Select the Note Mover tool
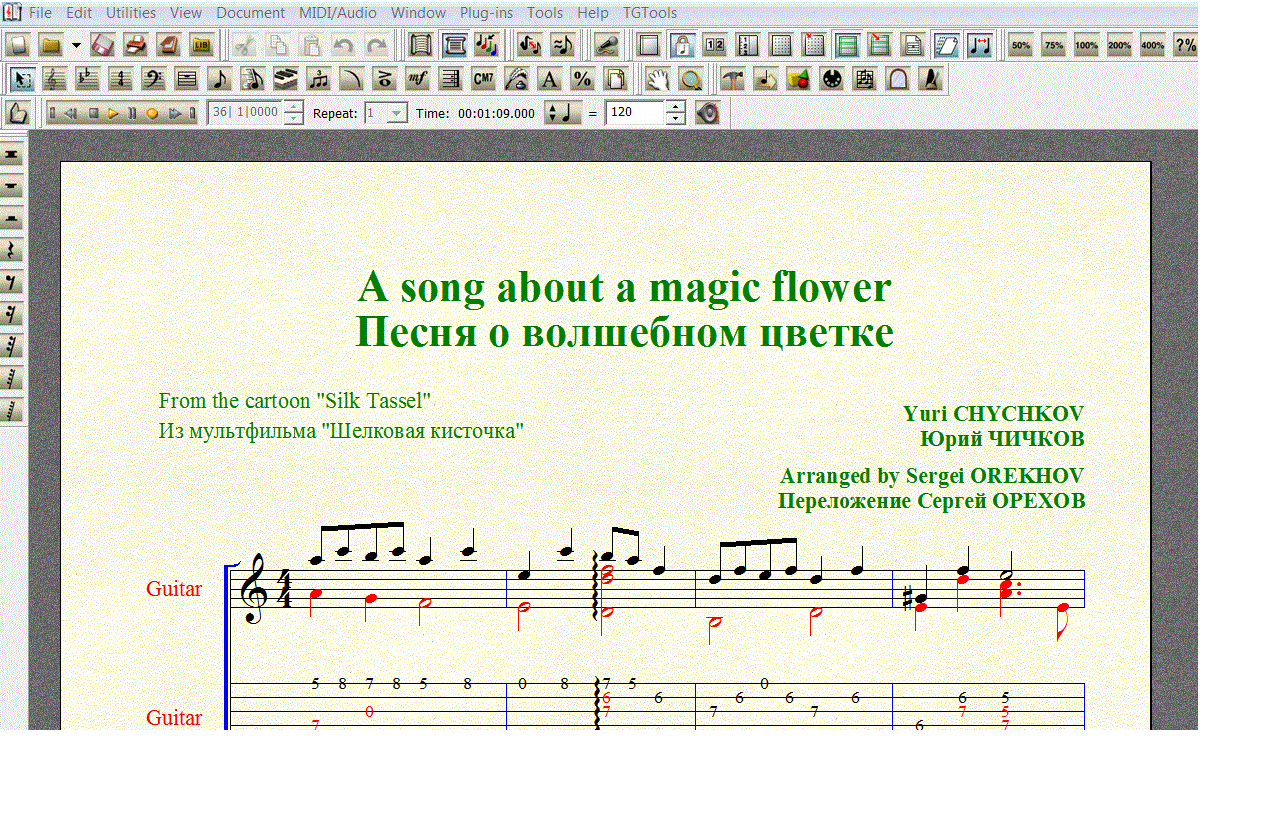Image resolution: width=1274 pixels, height=817 pixels. coord(766,79)
